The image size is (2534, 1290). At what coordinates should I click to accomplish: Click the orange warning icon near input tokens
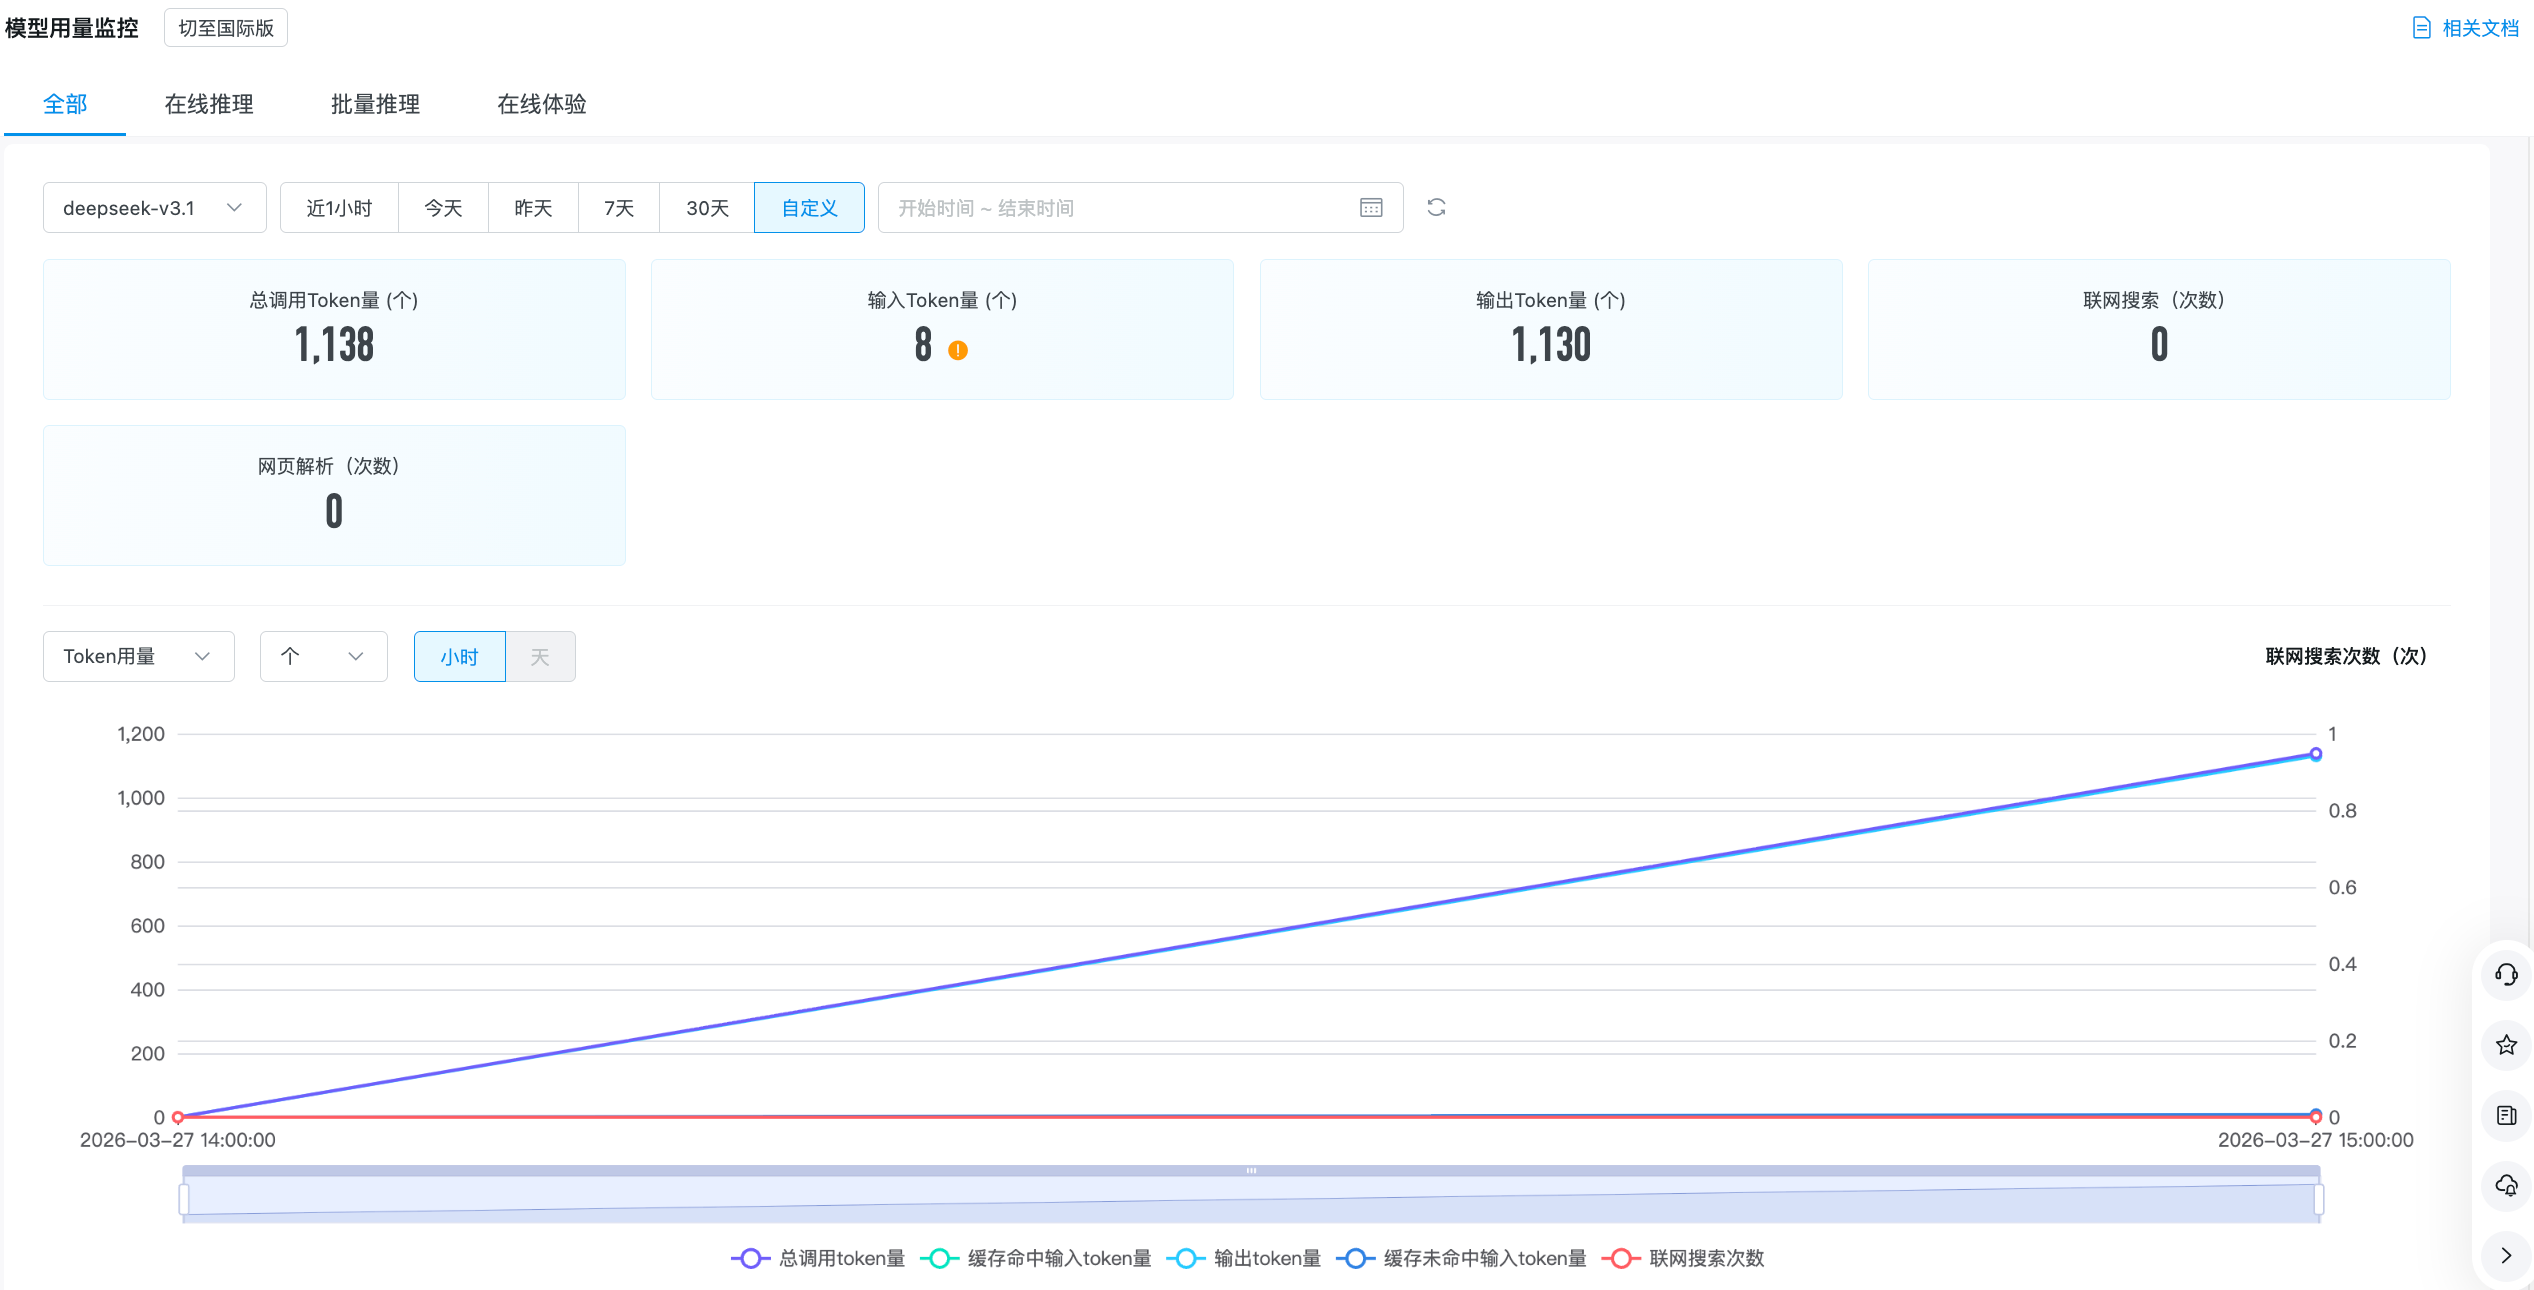(x=957, y=350)
